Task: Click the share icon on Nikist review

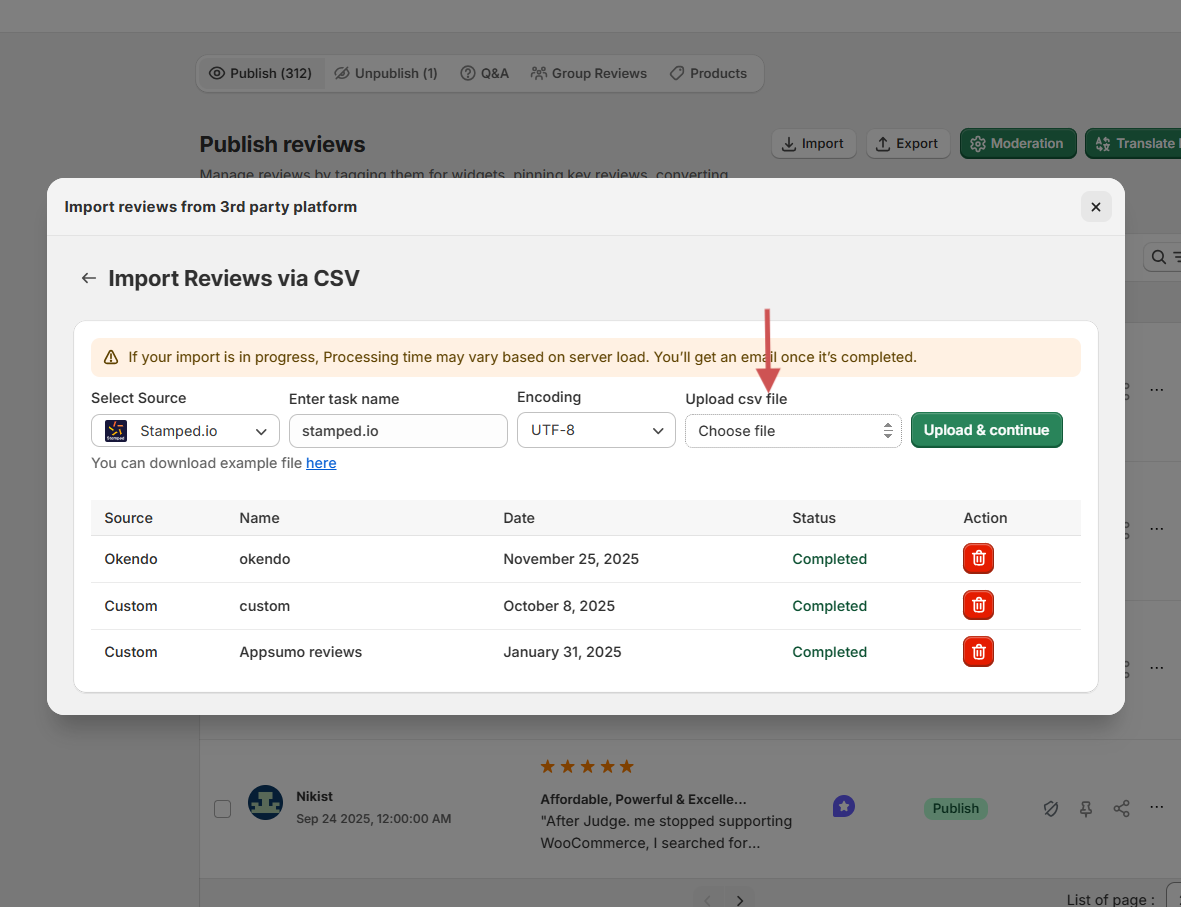Action: pos(1121,808)
